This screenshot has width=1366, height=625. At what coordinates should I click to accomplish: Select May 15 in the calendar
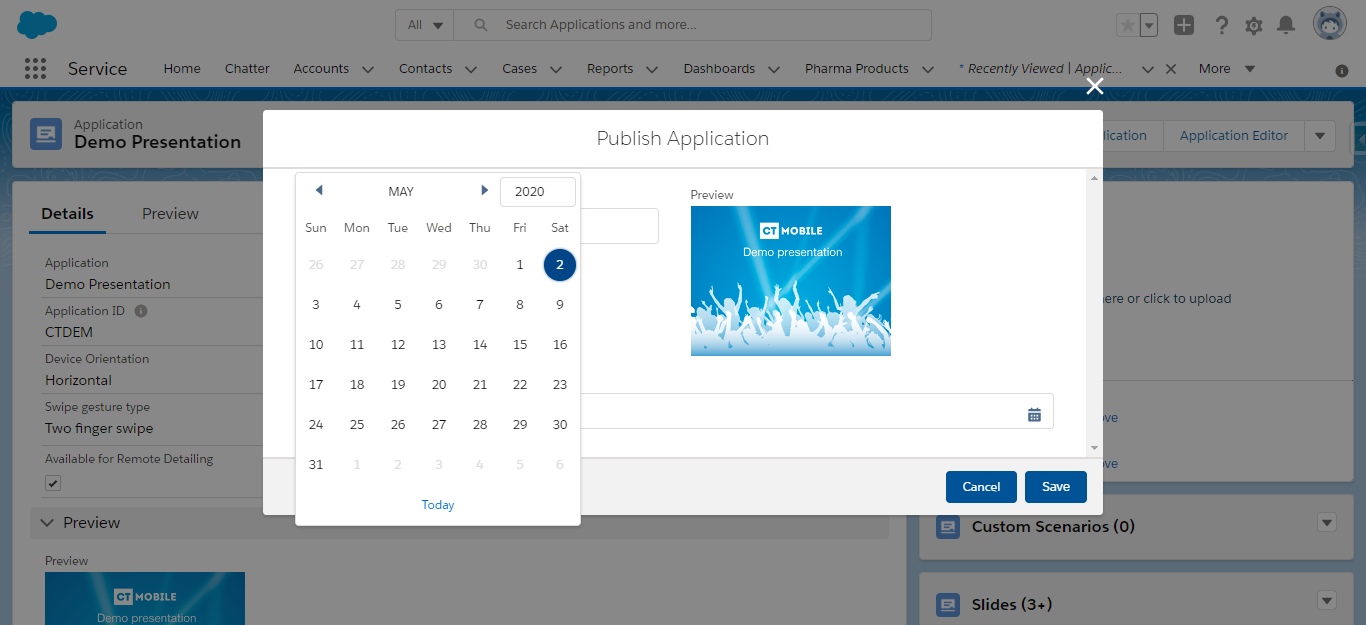point(520,345)
